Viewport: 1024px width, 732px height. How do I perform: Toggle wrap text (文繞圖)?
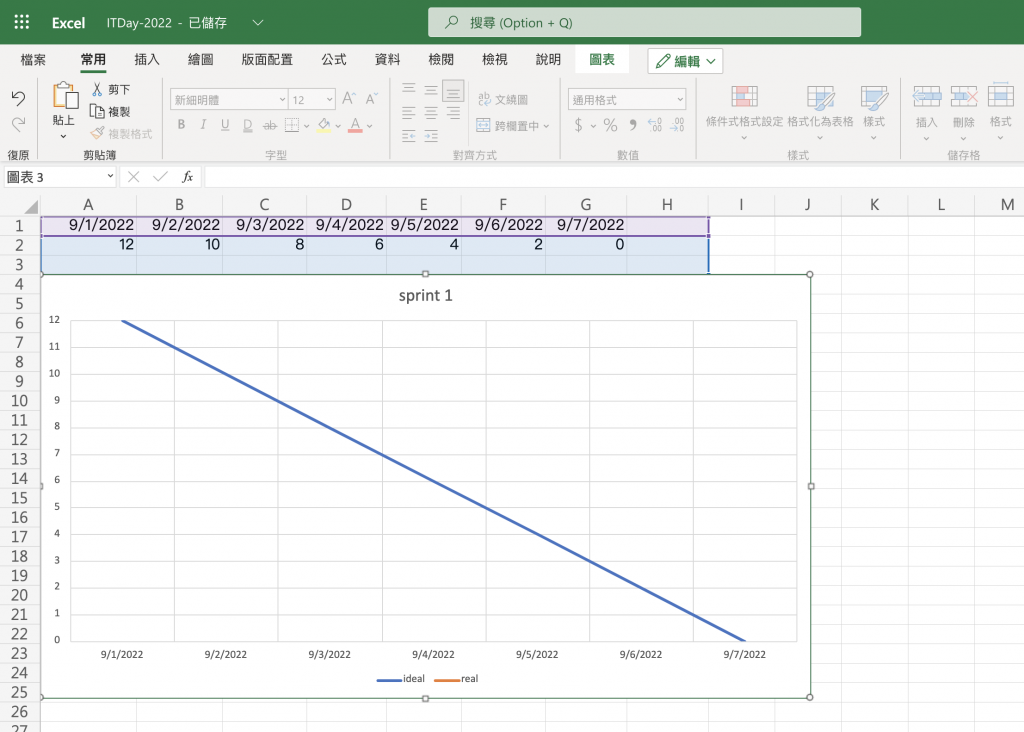click(x=503, y=99)
